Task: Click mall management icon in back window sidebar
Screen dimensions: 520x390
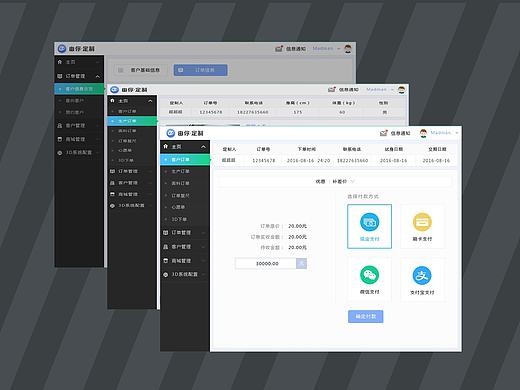Action: click(x=60, y=139)
